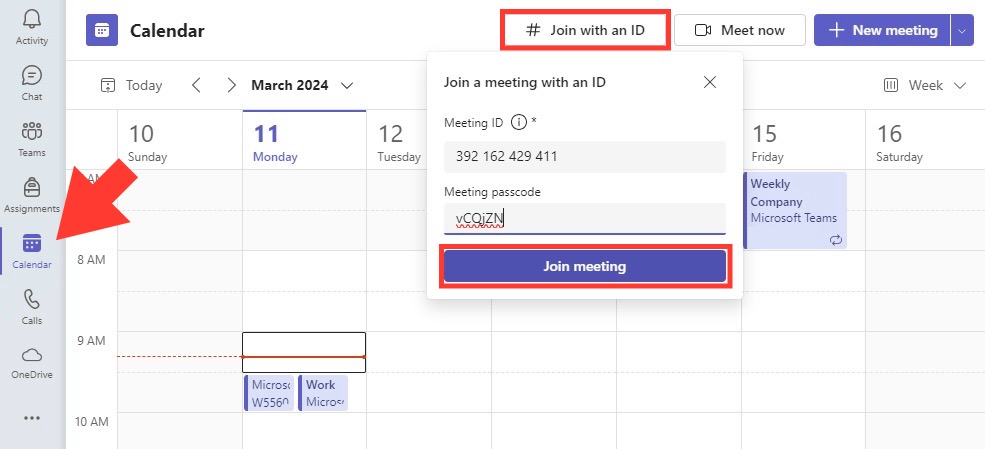
Task: Open the OneDrive cloud icon
Action: (x=31, y=355)
